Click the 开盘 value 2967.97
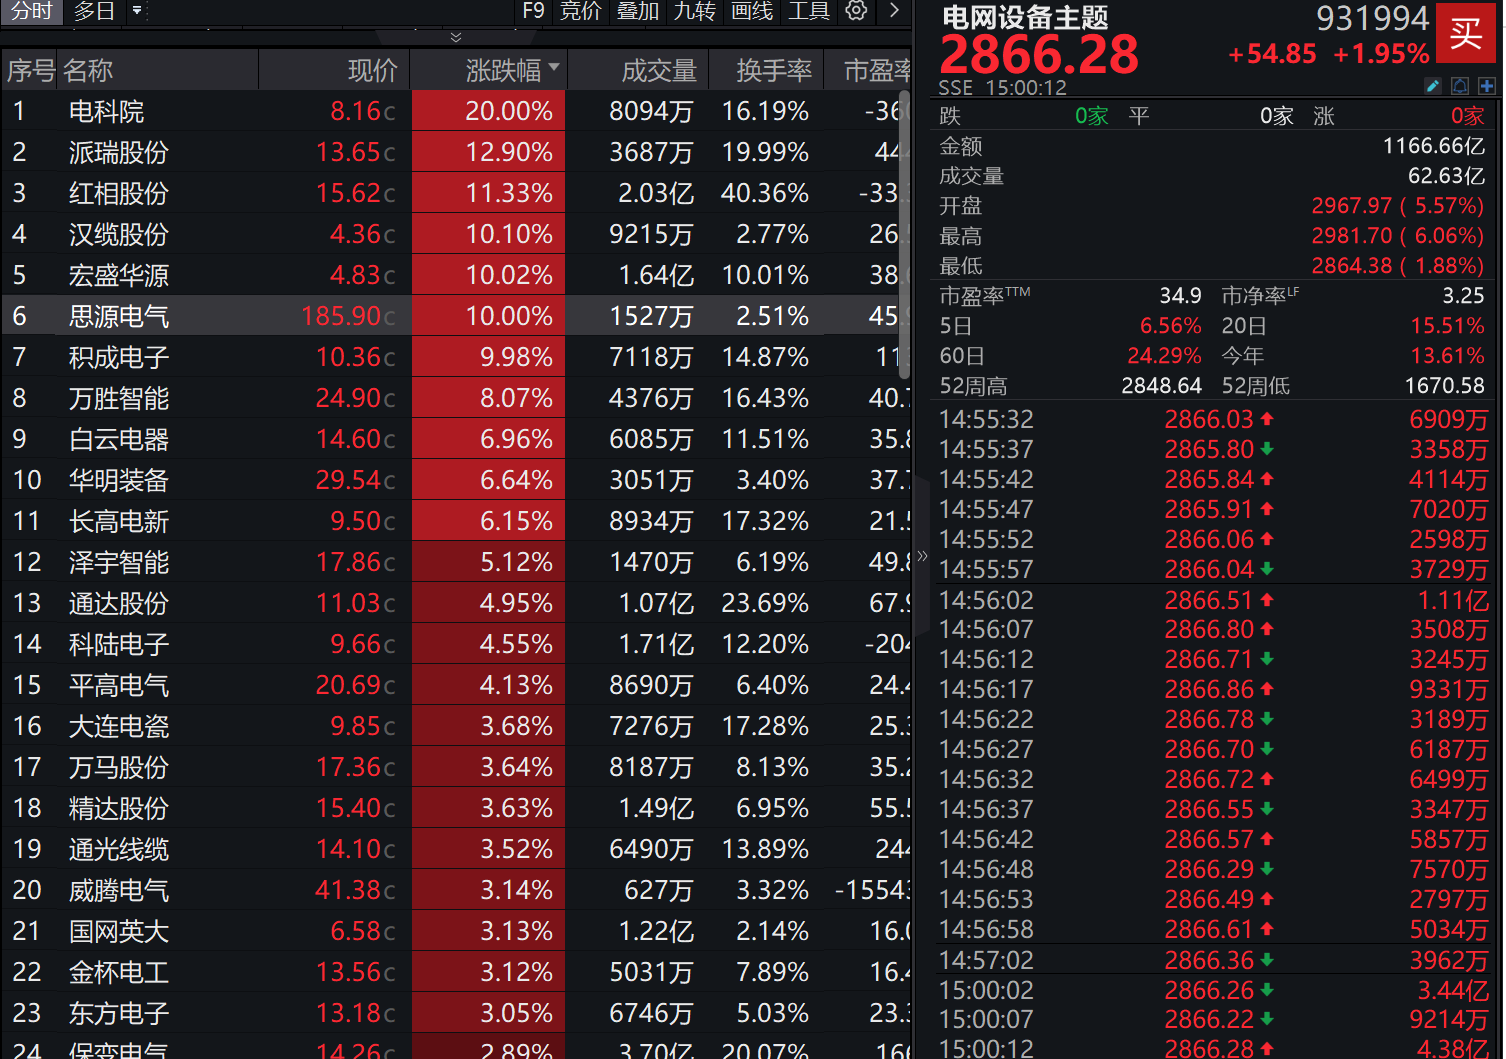Screen dimensions: 1506x1059 click(1351, 206)
